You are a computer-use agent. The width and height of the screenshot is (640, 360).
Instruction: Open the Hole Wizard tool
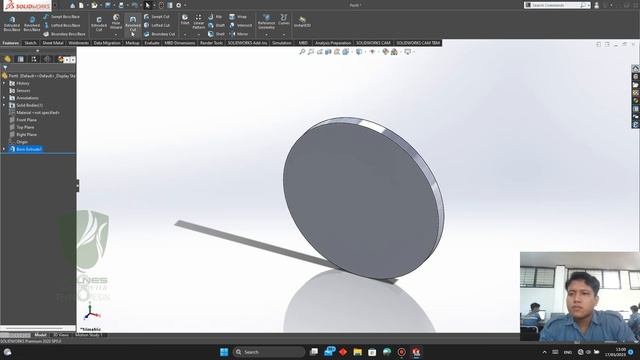click(x=116, y=22)
